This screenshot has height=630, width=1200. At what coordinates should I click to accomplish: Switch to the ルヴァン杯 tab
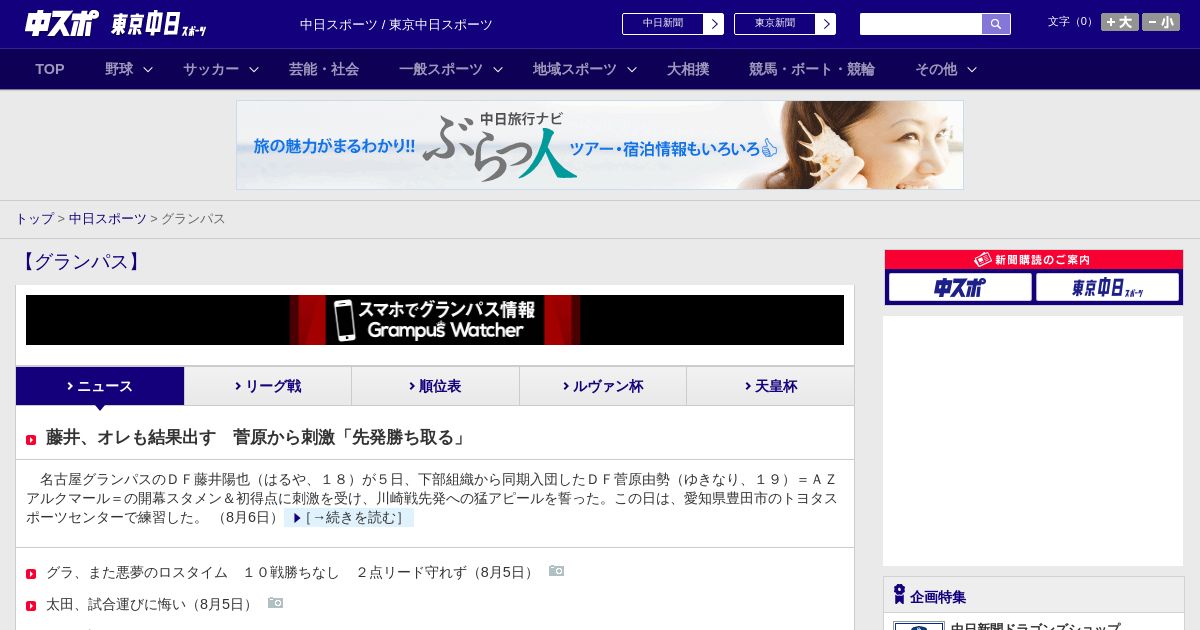[603, 386]
